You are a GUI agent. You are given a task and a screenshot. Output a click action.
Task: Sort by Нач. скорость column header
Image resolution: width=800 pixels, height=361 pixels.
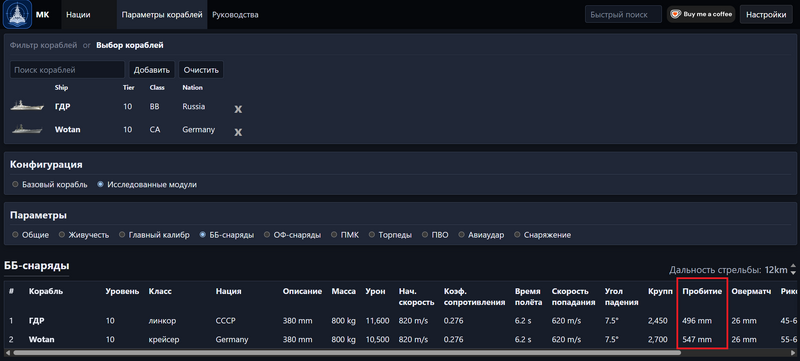(417, 297)
